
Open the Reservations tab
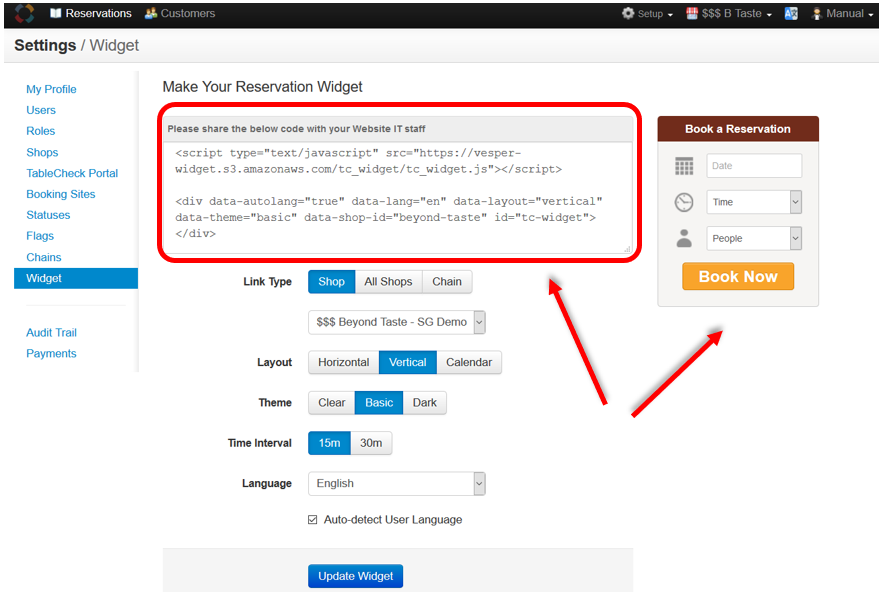(91, 13)
